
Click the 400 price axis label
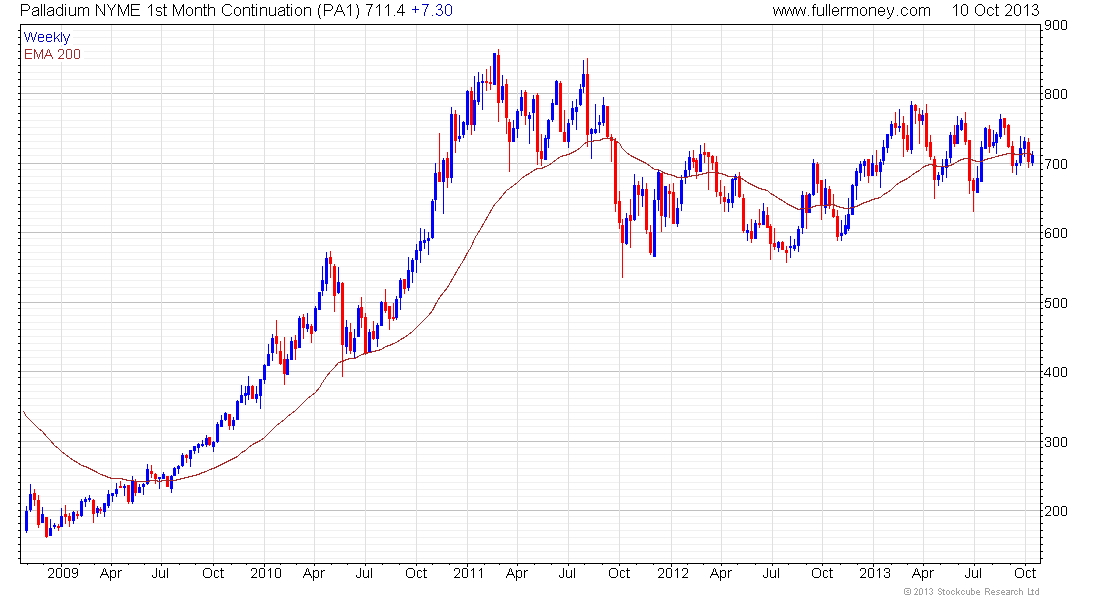(1055, 372)
